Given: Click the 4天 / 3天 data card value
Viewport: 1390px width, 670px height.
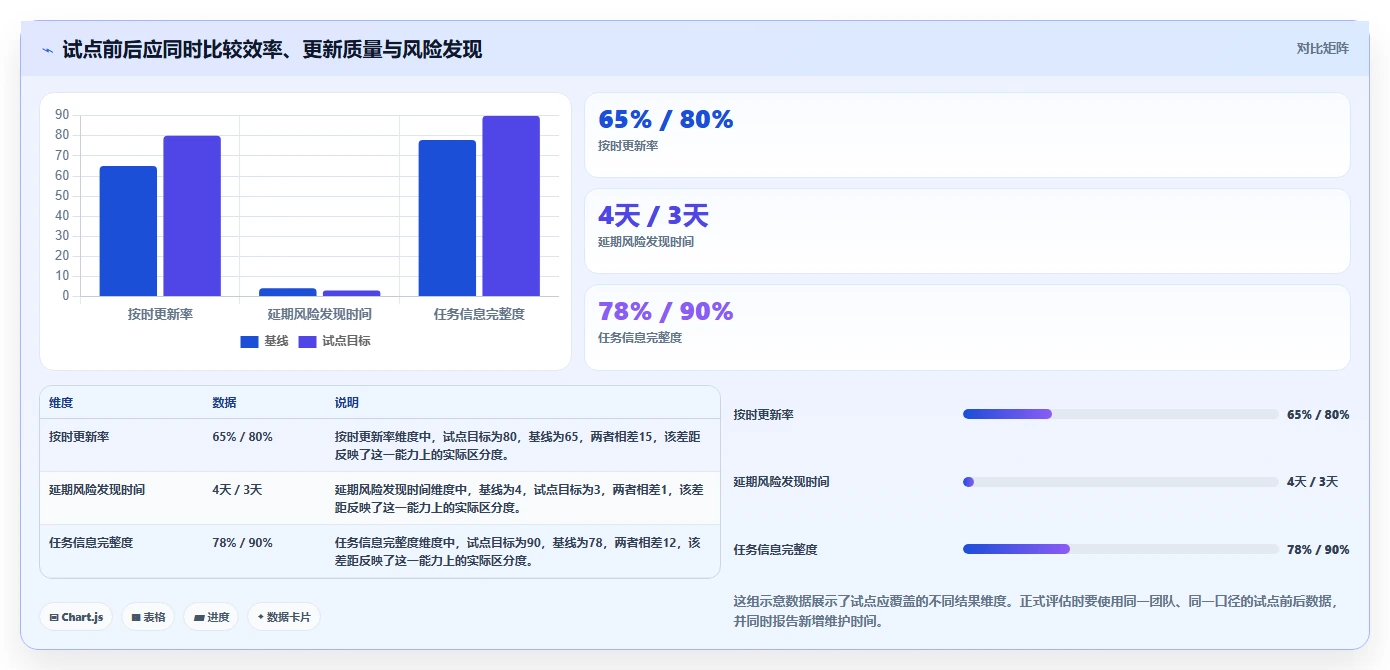Looking at the screenshot, I should [x=653, y=215].
